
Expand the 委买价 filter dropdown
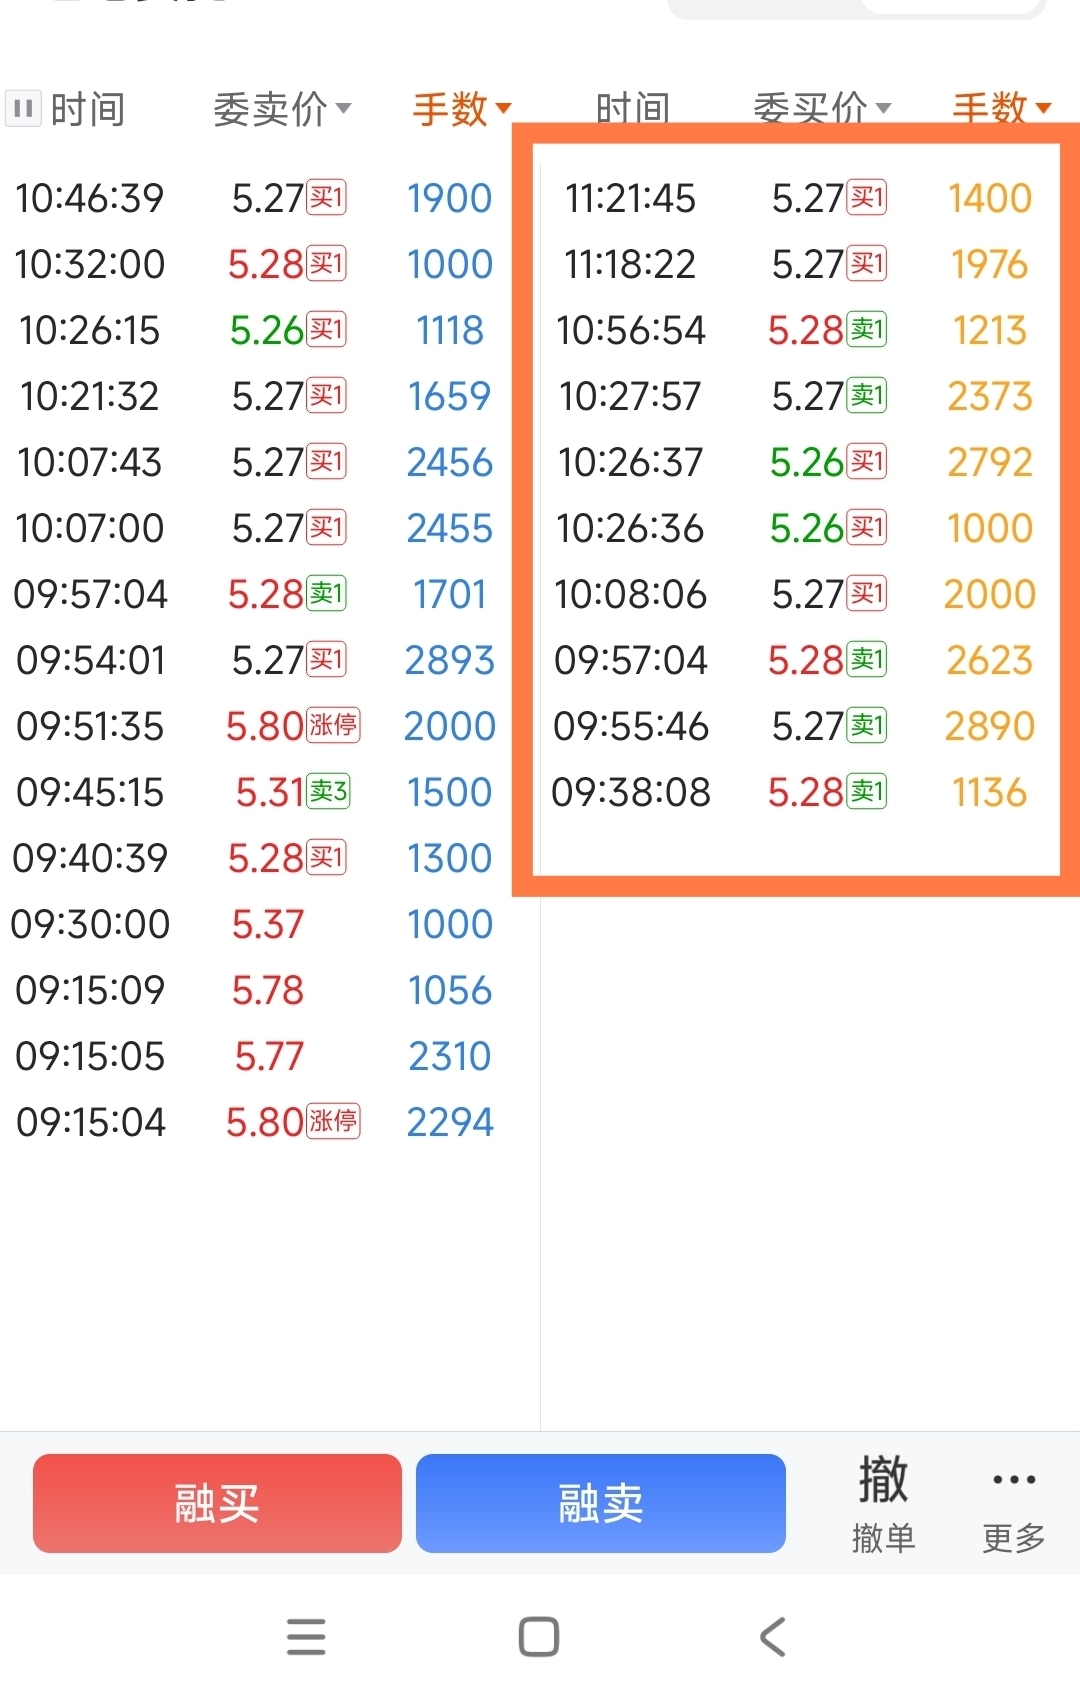822,109
